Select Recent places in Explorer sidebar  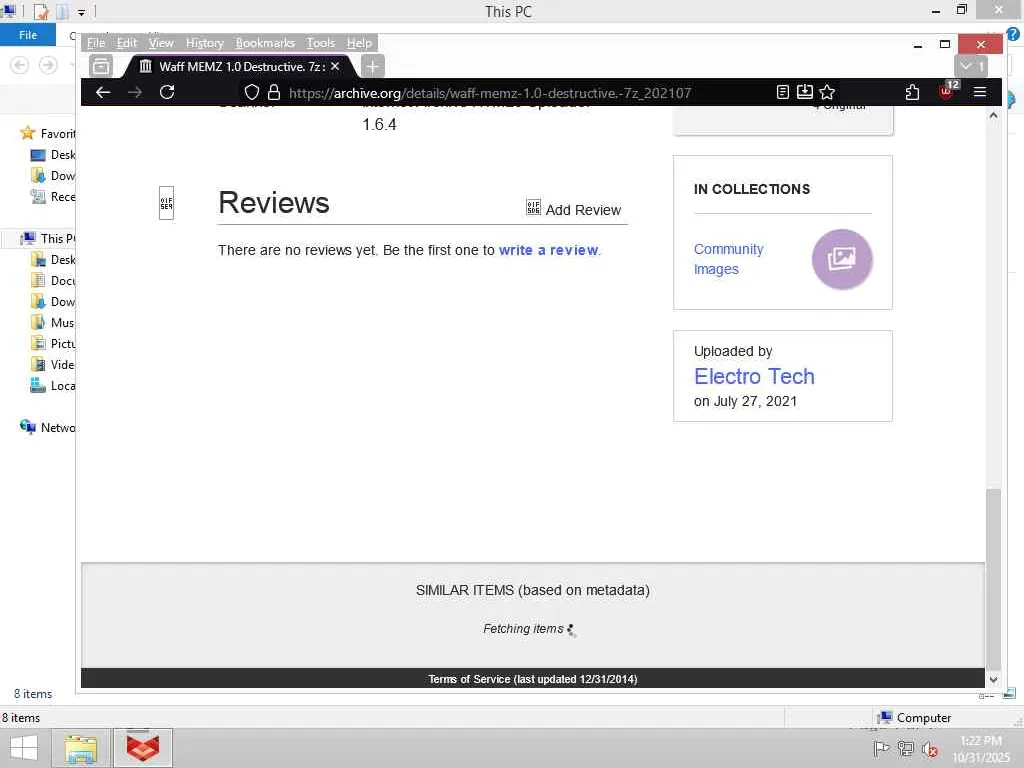[x=52, y=197]
